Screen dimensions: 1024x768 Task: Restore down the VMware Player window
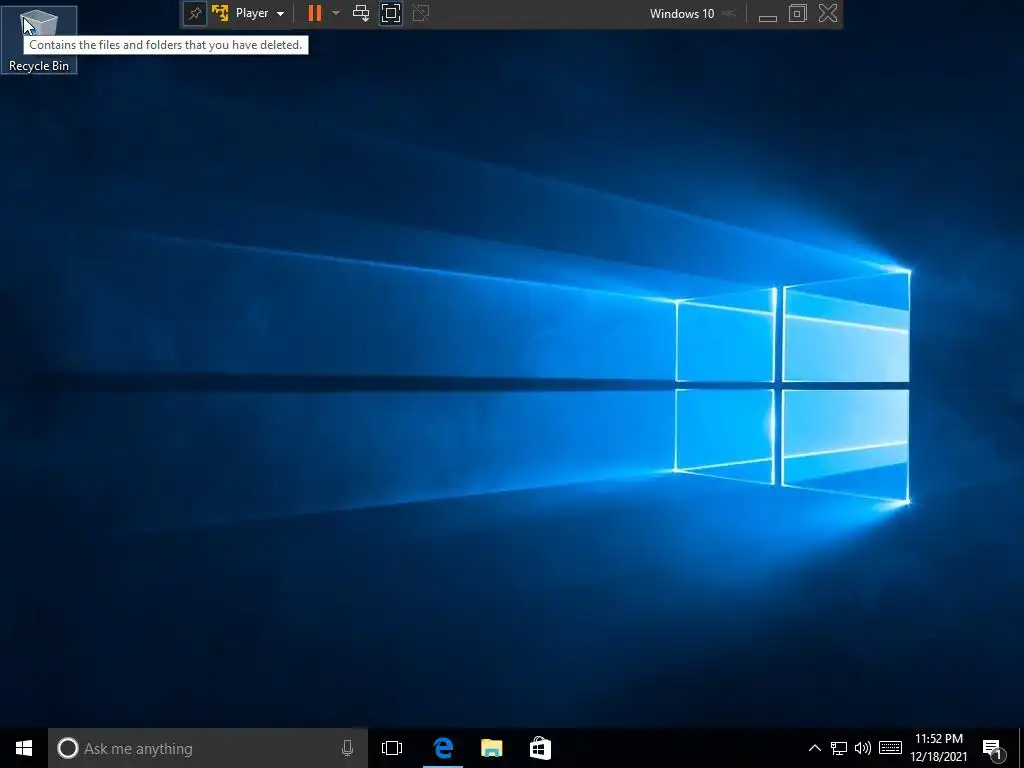tap(797, 13)
